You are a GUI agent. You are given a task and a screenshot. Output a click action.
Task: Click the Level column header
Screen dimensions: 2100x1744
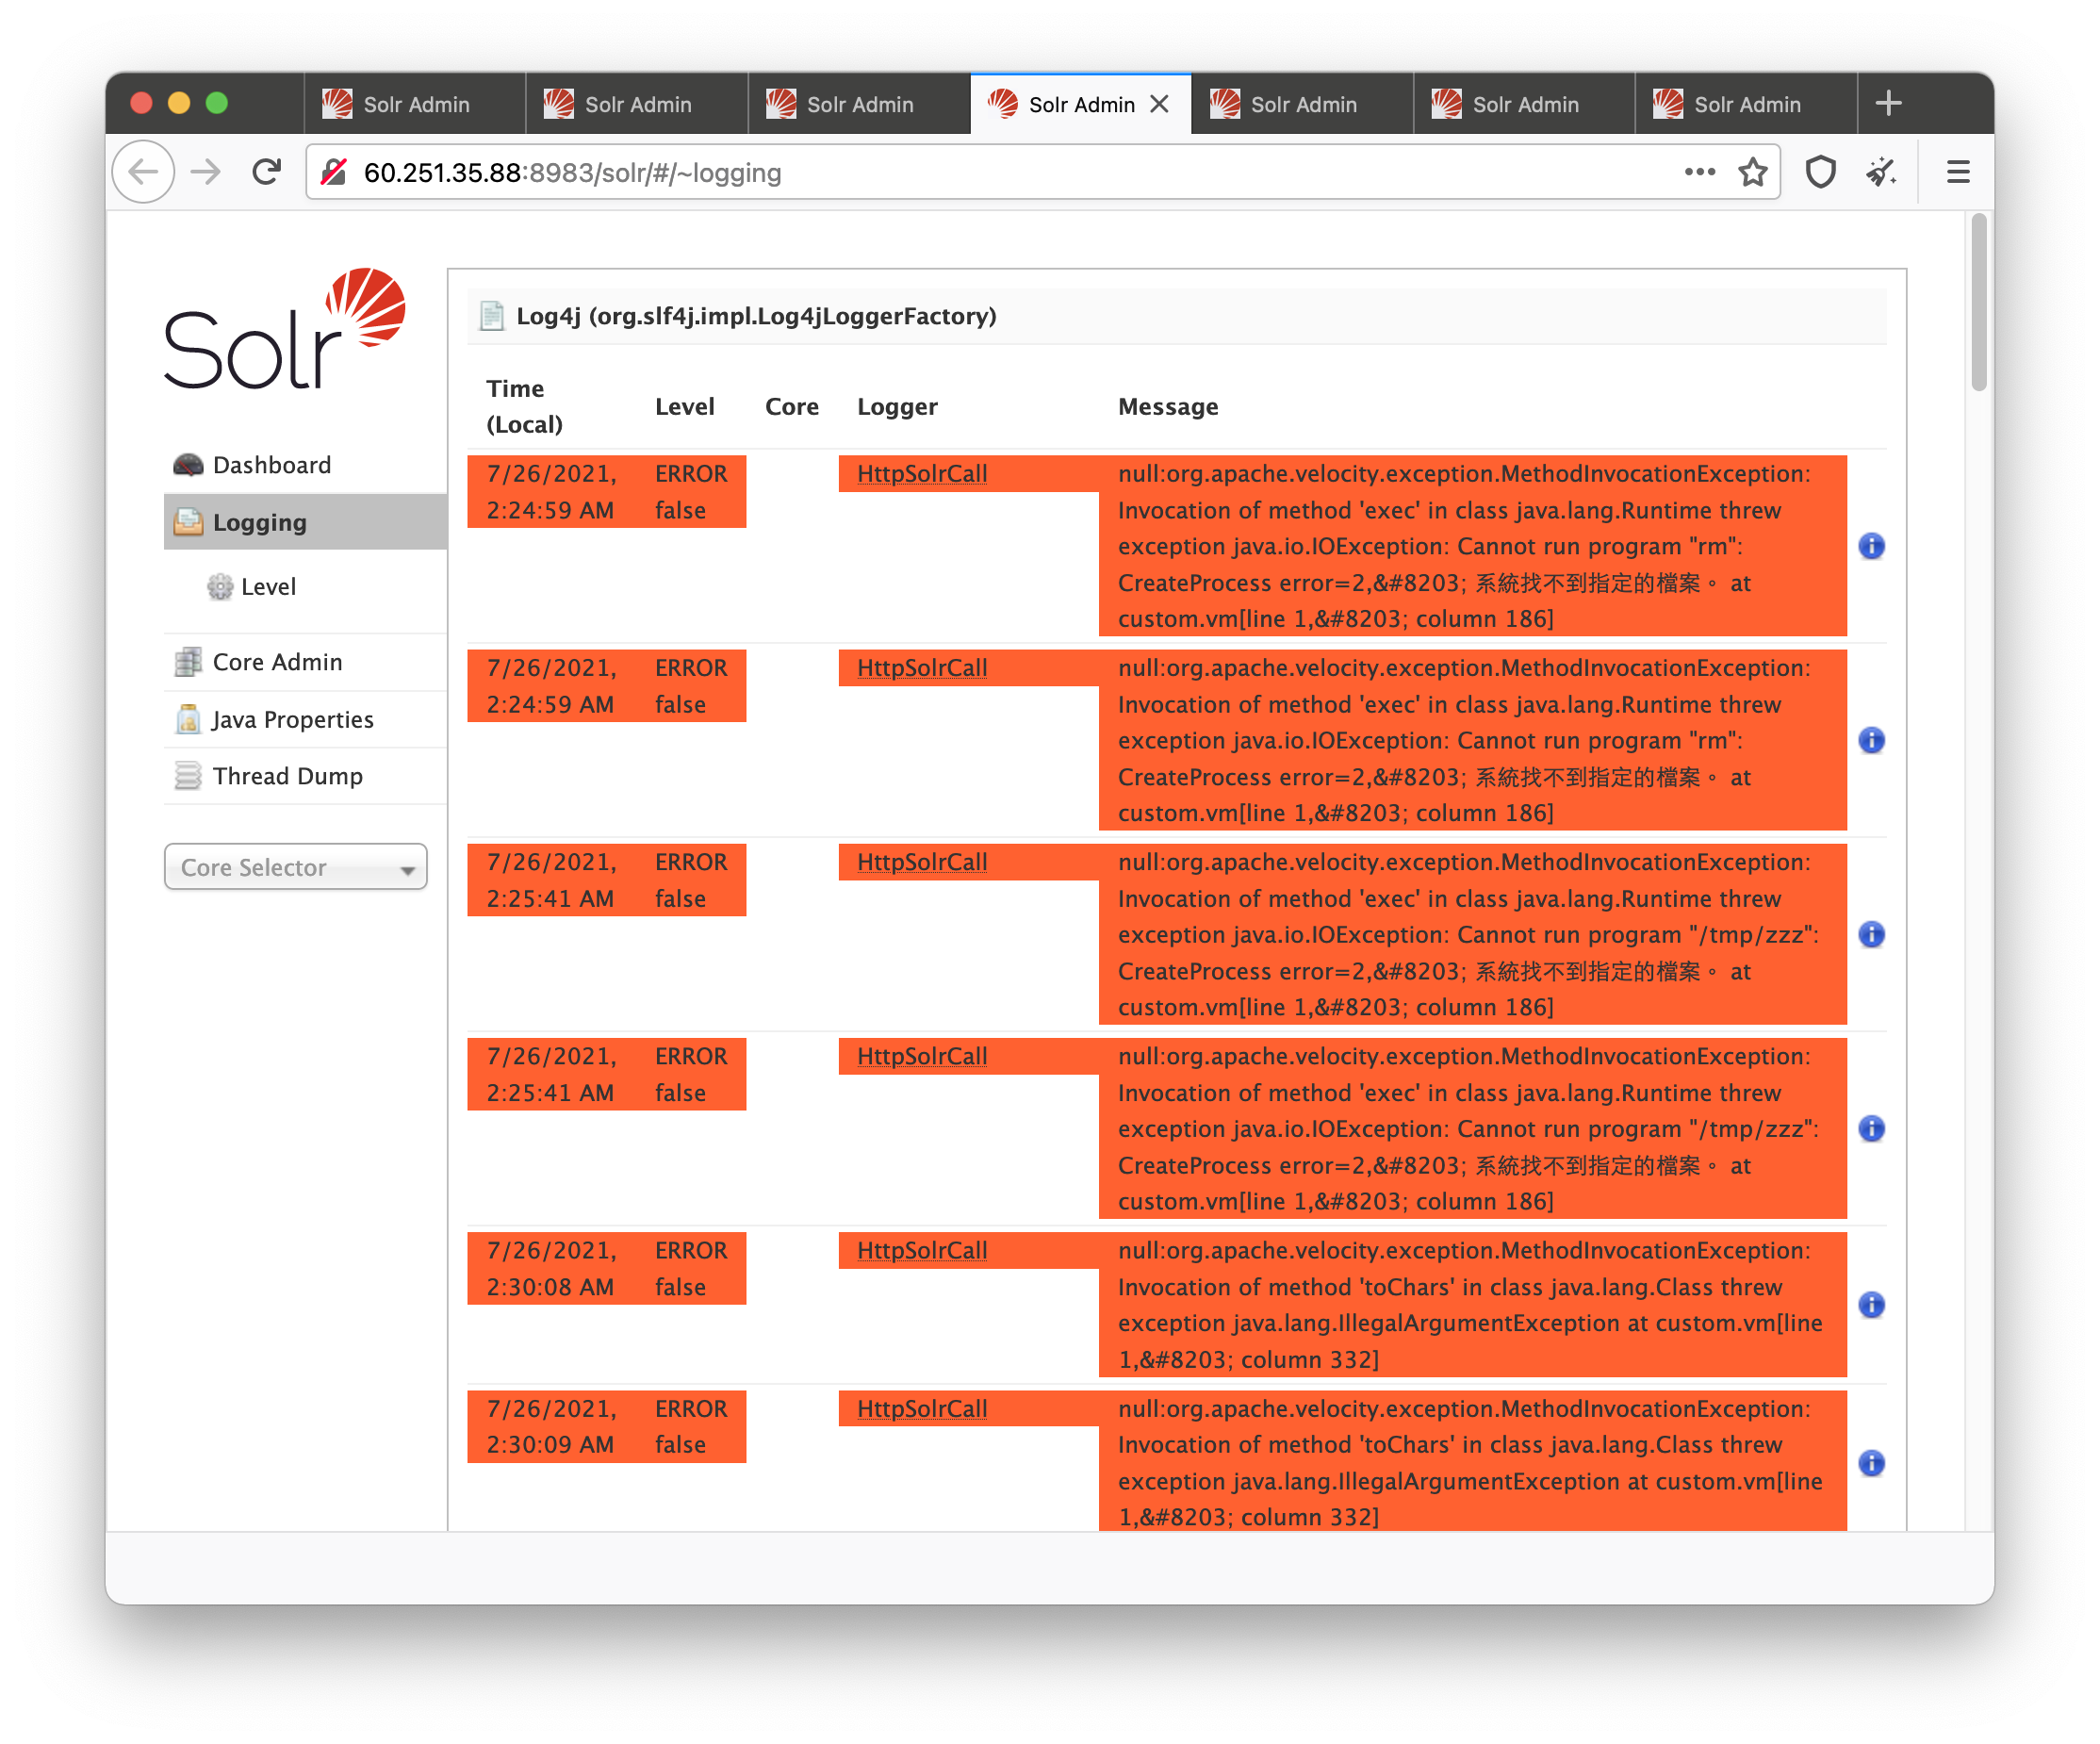tap(684, 407)
